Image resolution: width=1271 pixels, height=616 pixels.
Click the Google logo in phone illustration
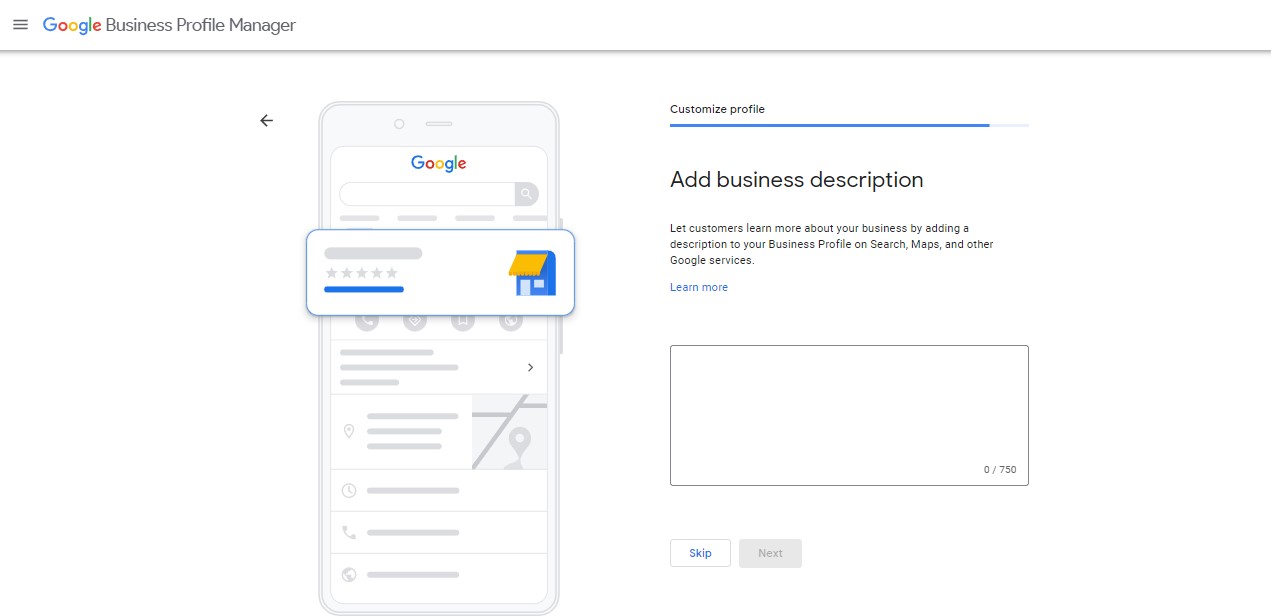pos(439,163)
